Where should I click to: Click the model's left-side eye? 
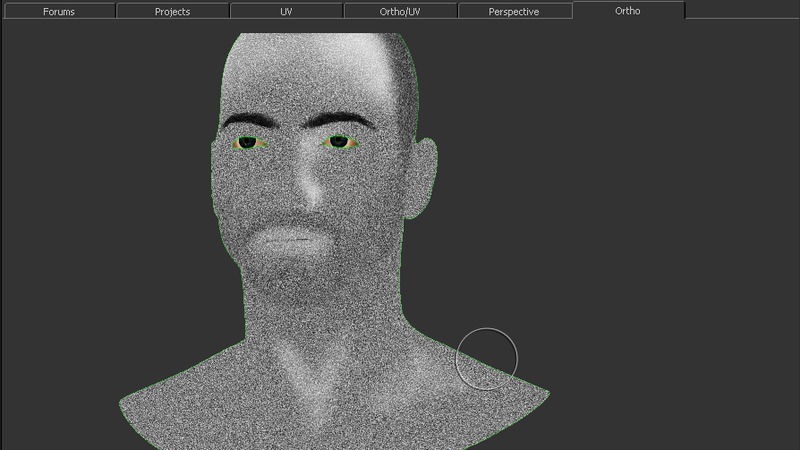click(x=247, y=143)
